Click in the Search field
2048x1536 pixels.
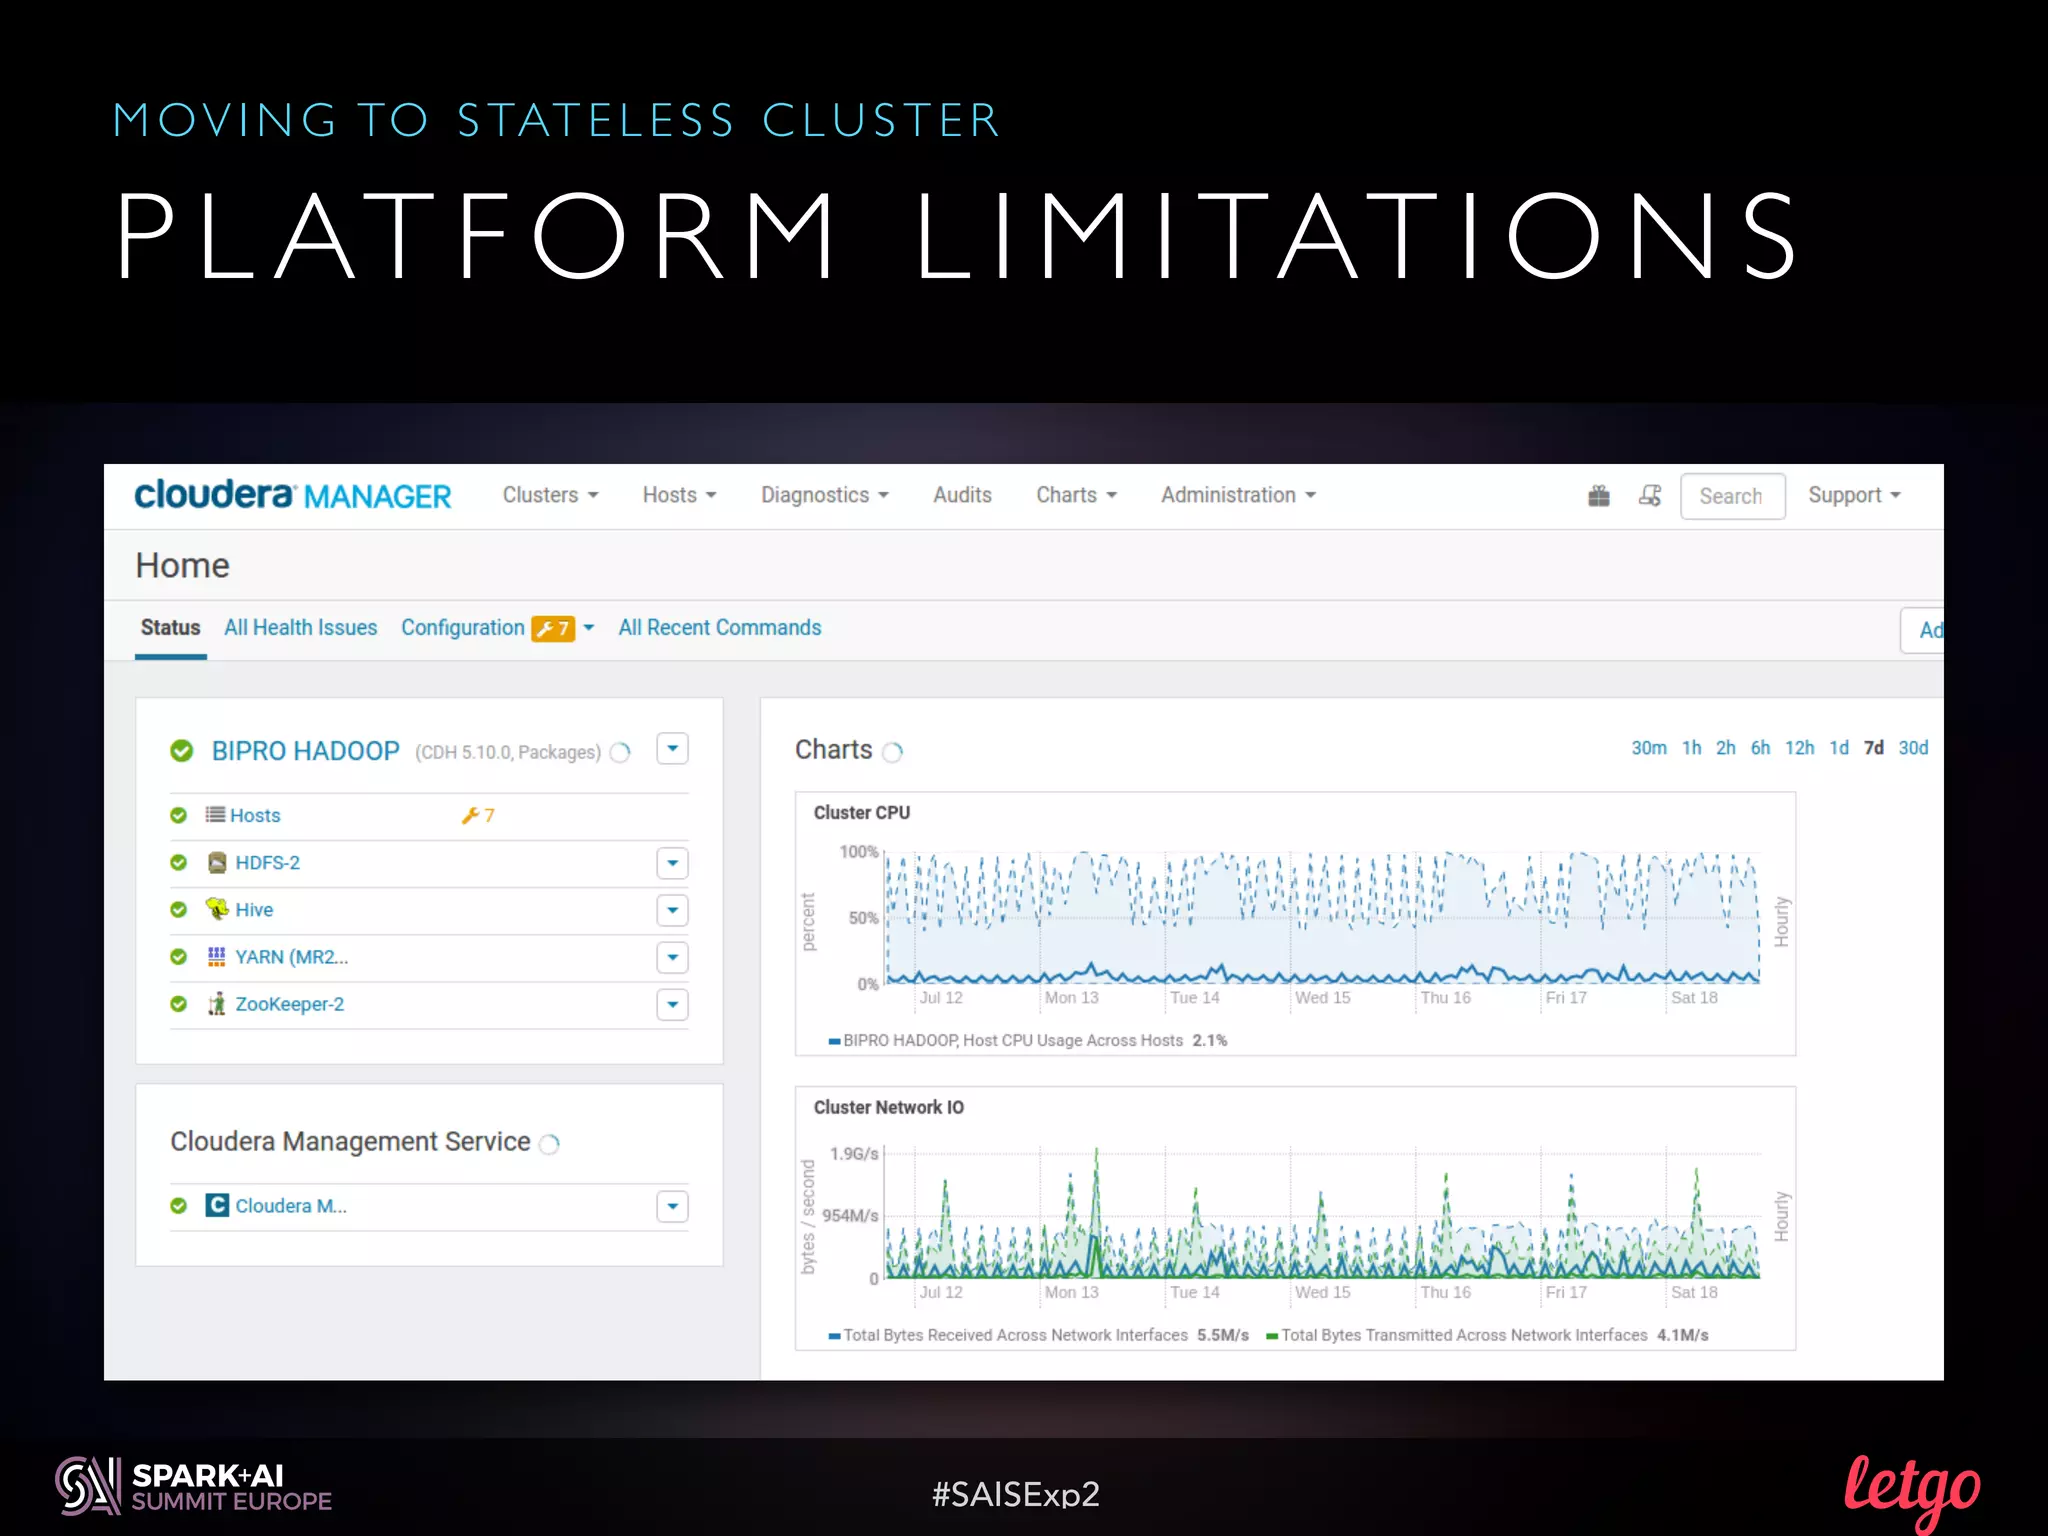[x=1732, y=497]
